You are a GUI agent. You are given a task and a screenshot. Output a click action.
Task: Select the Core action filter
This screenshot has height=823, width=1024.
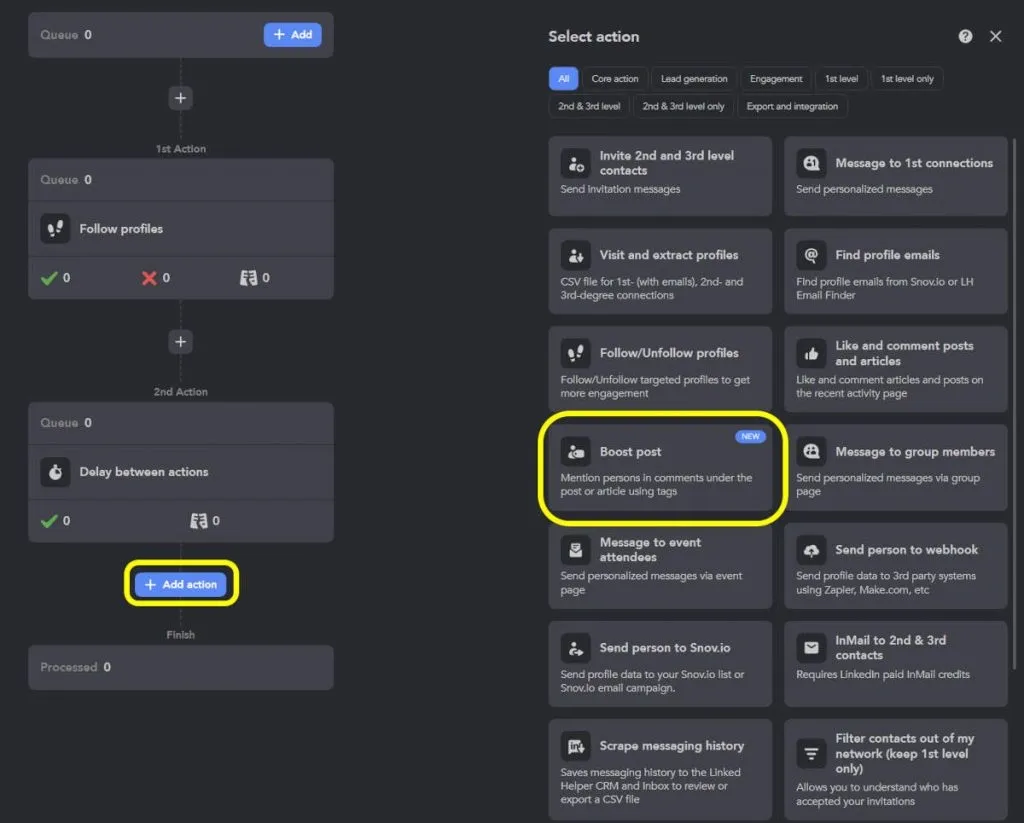[615, 78]
